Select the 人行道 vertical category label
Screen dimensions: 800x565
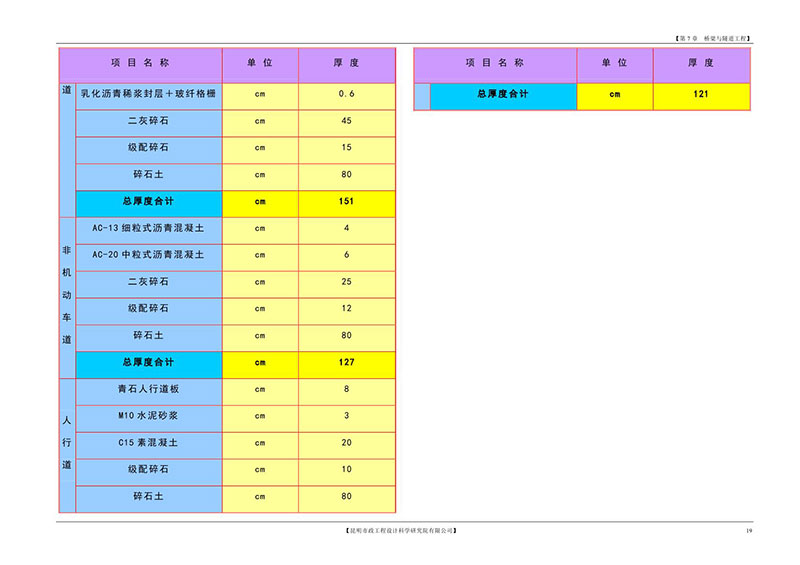66,440
